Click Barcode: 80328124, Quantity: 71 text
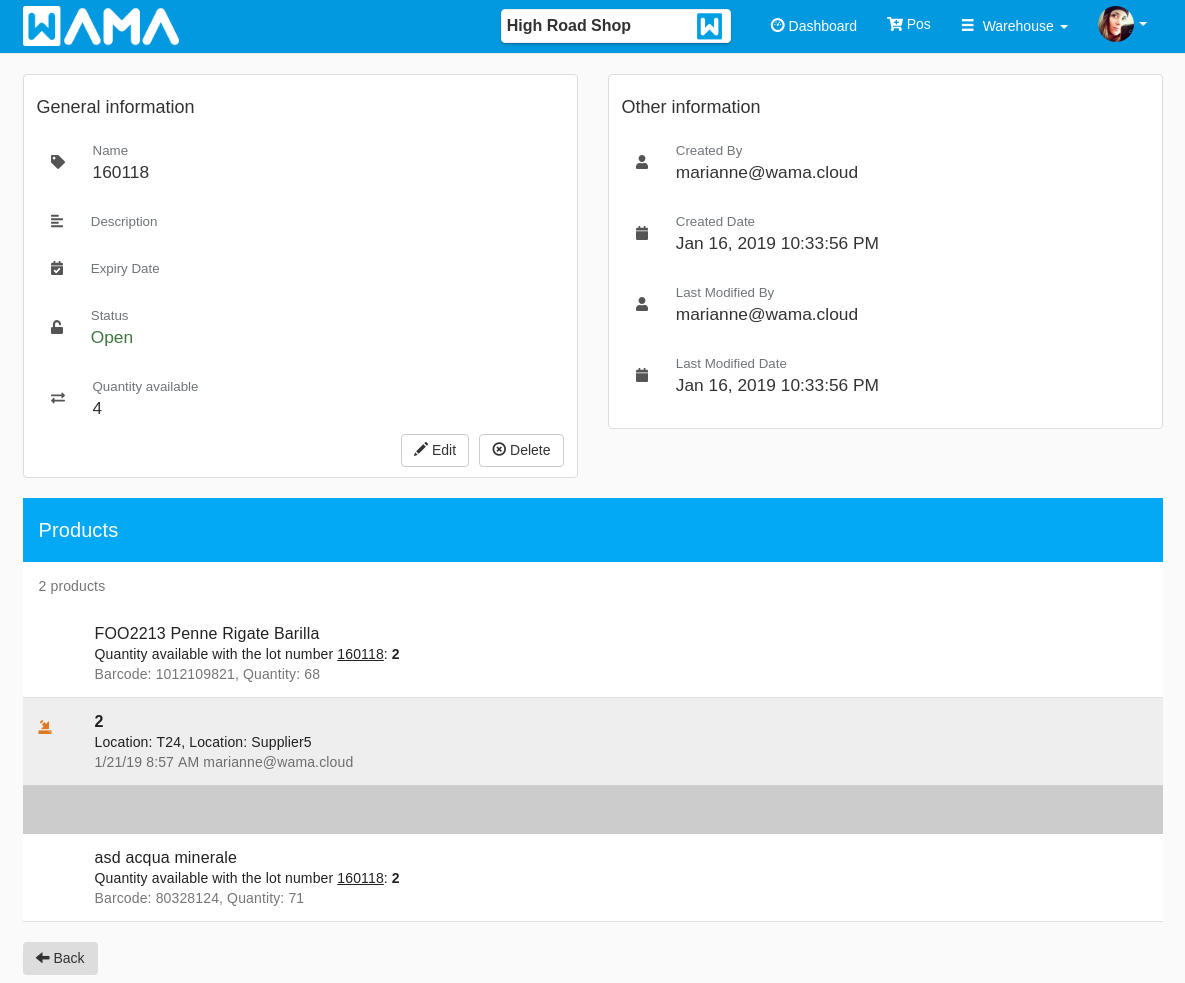 (x=199, y=898)
